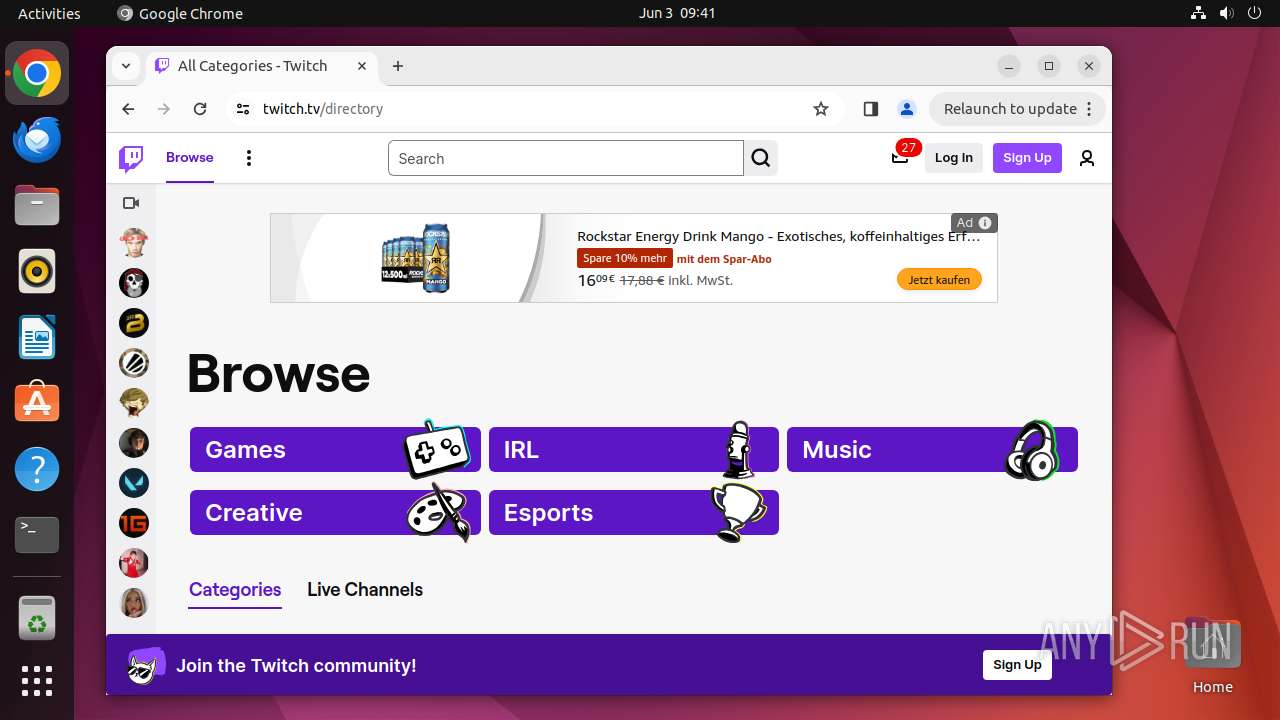The width and height of the screenshot is (1280, 720).
Task: Open the notifications inbox with 27 badge
Action: [902, 156]
